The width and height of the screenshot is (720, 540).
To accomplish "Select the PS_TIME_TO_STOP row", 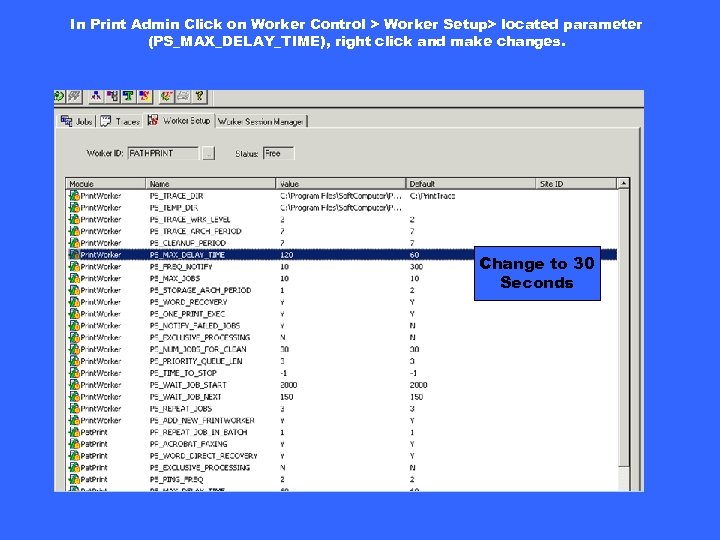I will point(342,373).
